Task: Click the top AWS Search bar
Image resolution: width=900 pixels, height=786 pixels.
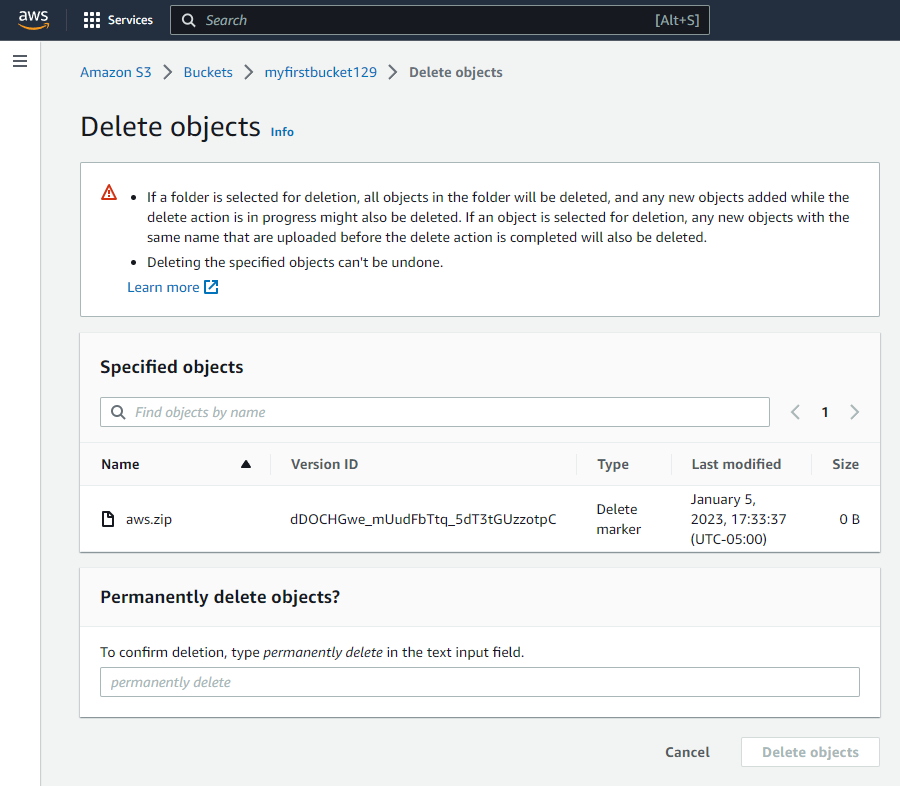Action: pos(440,20)
